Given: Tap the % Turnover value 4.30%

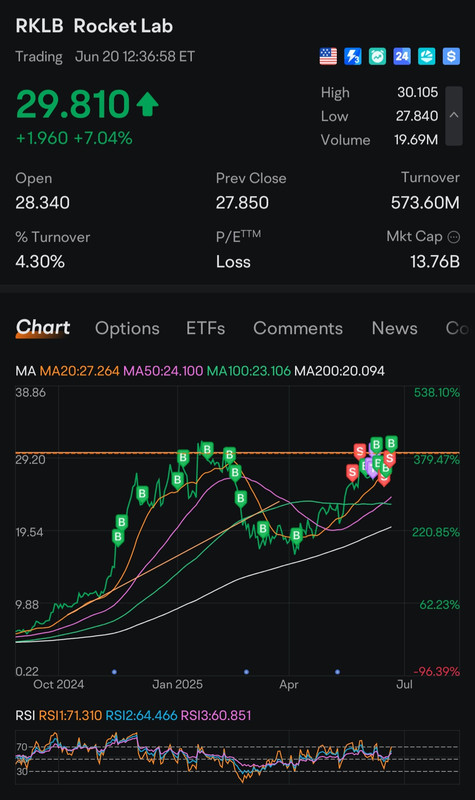Looking at the screenshot, I should tap(40, 262).
